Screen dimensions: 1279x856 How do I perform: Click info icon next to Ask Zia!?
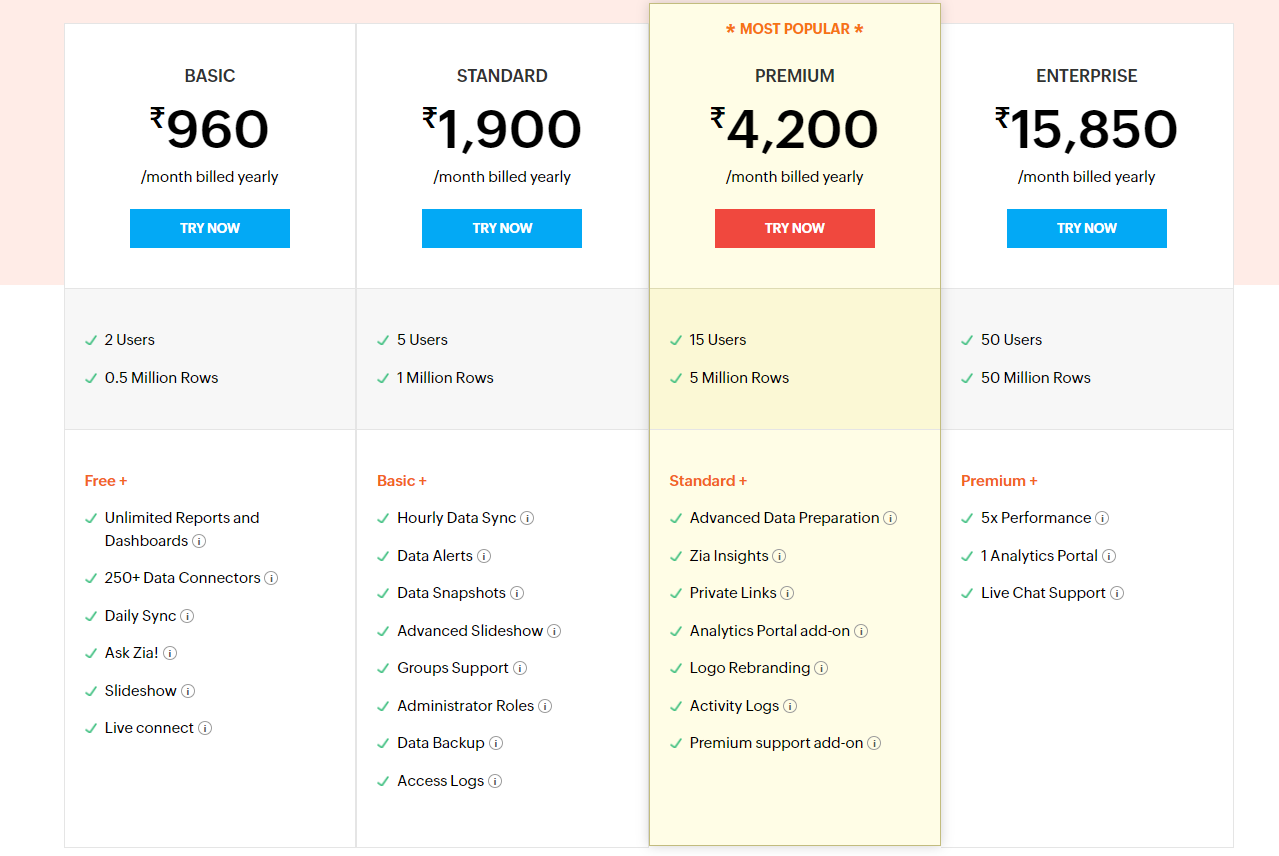point(170,653)
